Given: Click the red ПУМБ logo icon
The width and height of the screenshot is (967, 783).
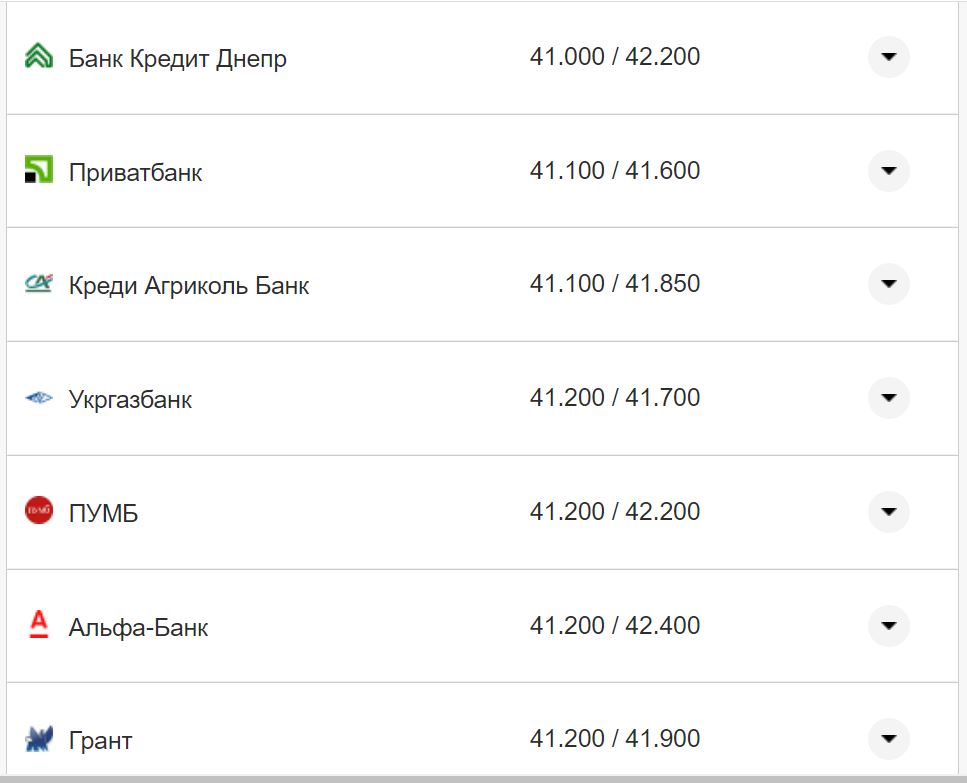Looking at the screenshot, I should tap(38, 512).
